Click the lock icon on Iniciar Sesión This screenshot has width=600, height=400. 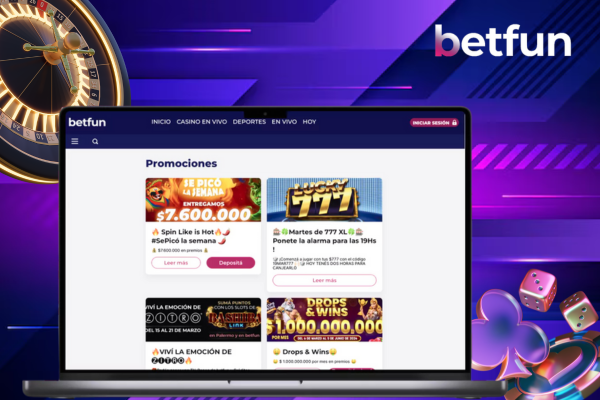pyautogui.click(x=455, y=122)
